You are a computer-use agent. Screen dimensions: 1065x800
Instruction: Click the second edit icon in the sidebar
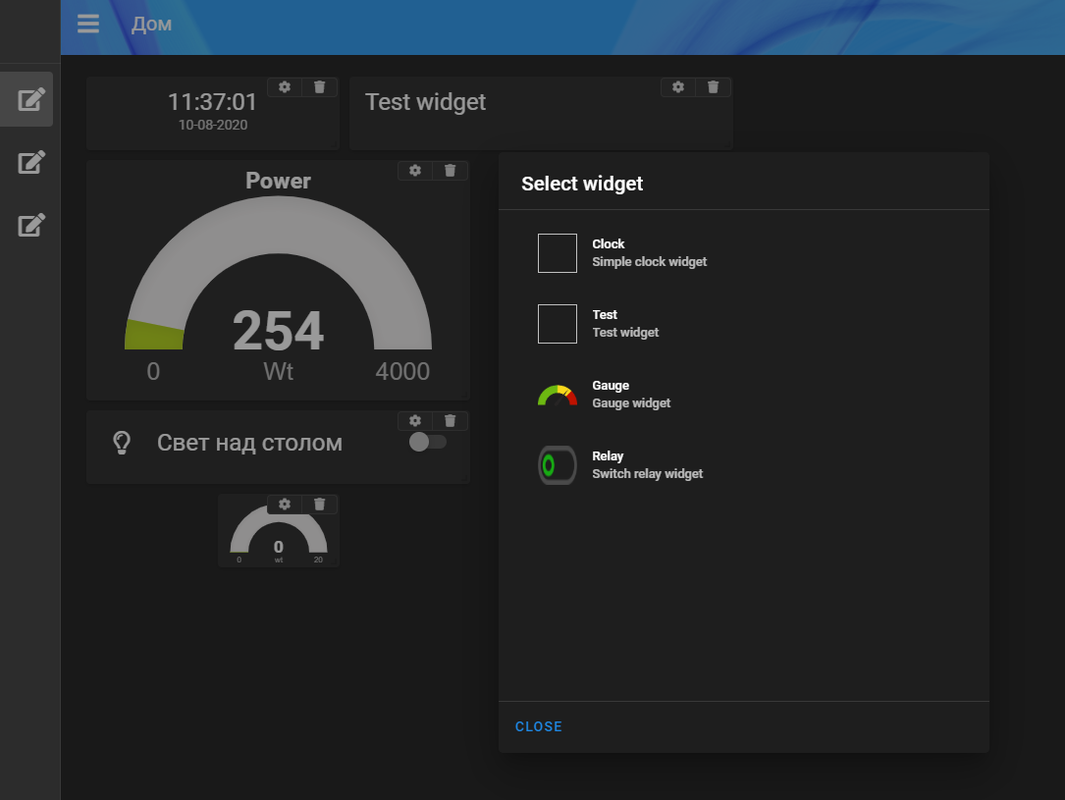click(31, 162)
